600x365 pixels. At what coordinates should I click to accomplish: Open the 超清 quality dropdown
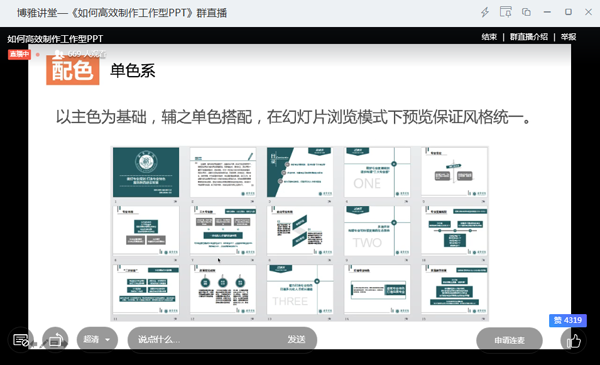[97, 339]
